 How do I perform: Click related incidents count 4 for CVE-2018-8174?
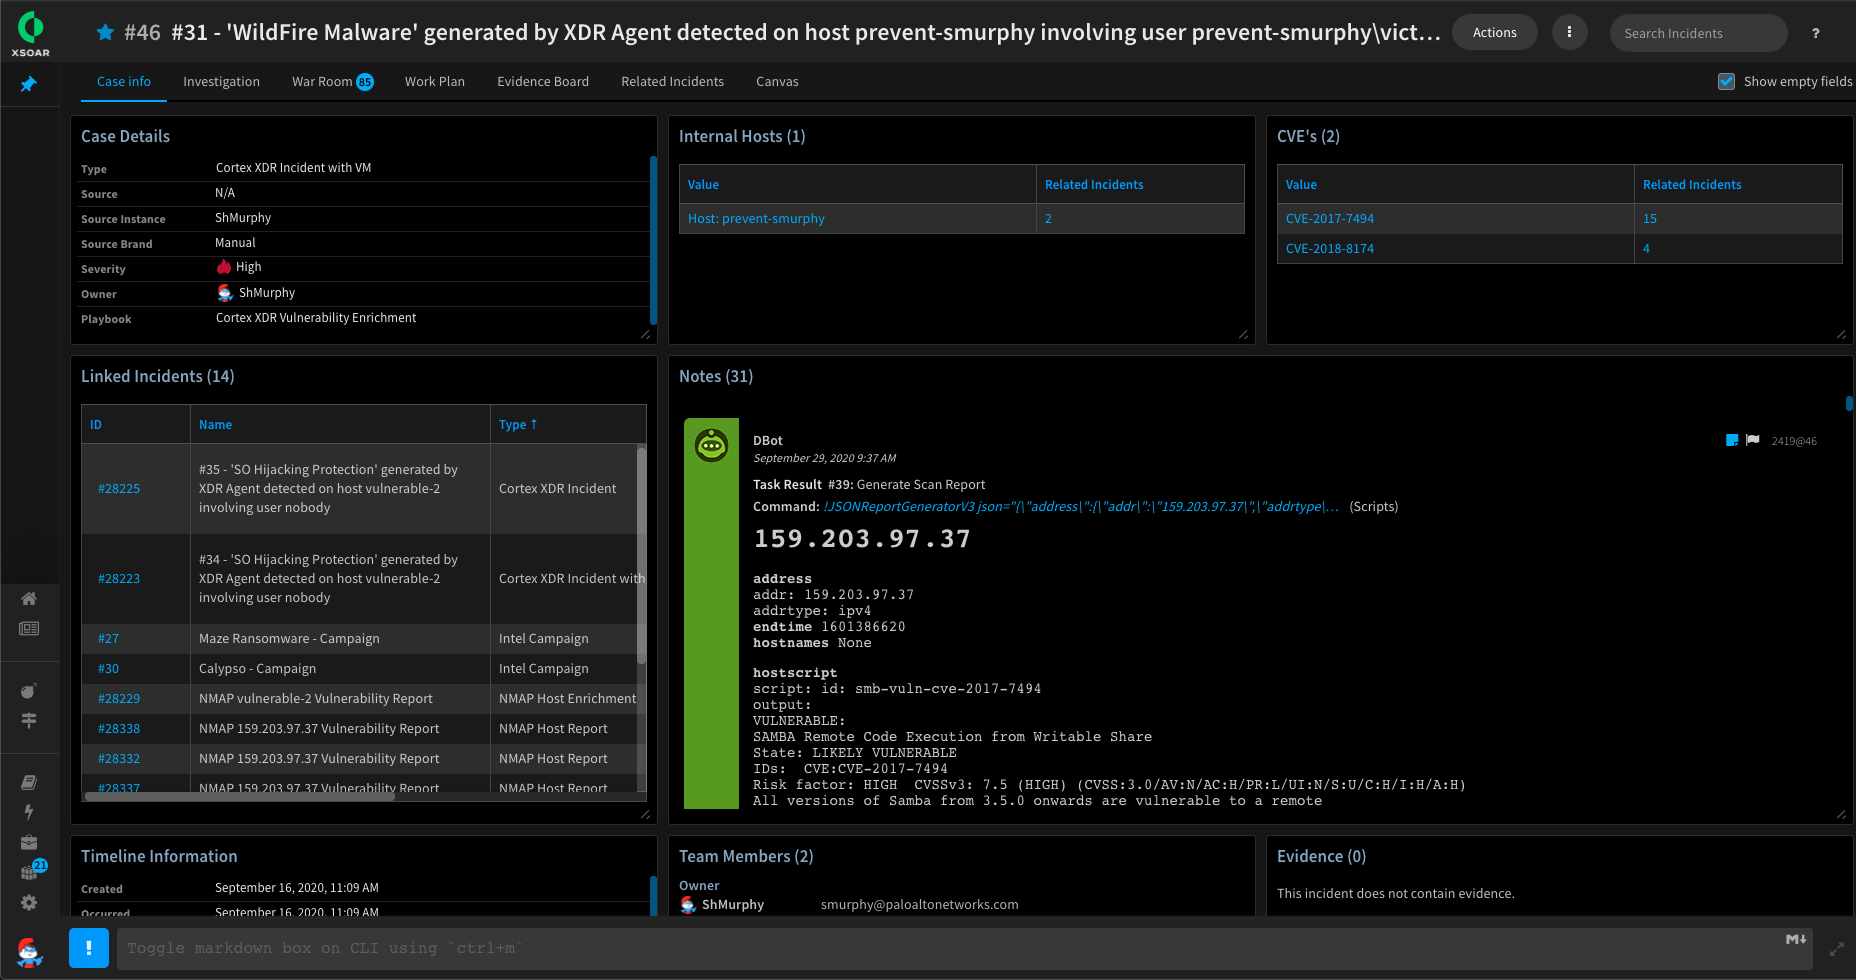[1646, 249]
